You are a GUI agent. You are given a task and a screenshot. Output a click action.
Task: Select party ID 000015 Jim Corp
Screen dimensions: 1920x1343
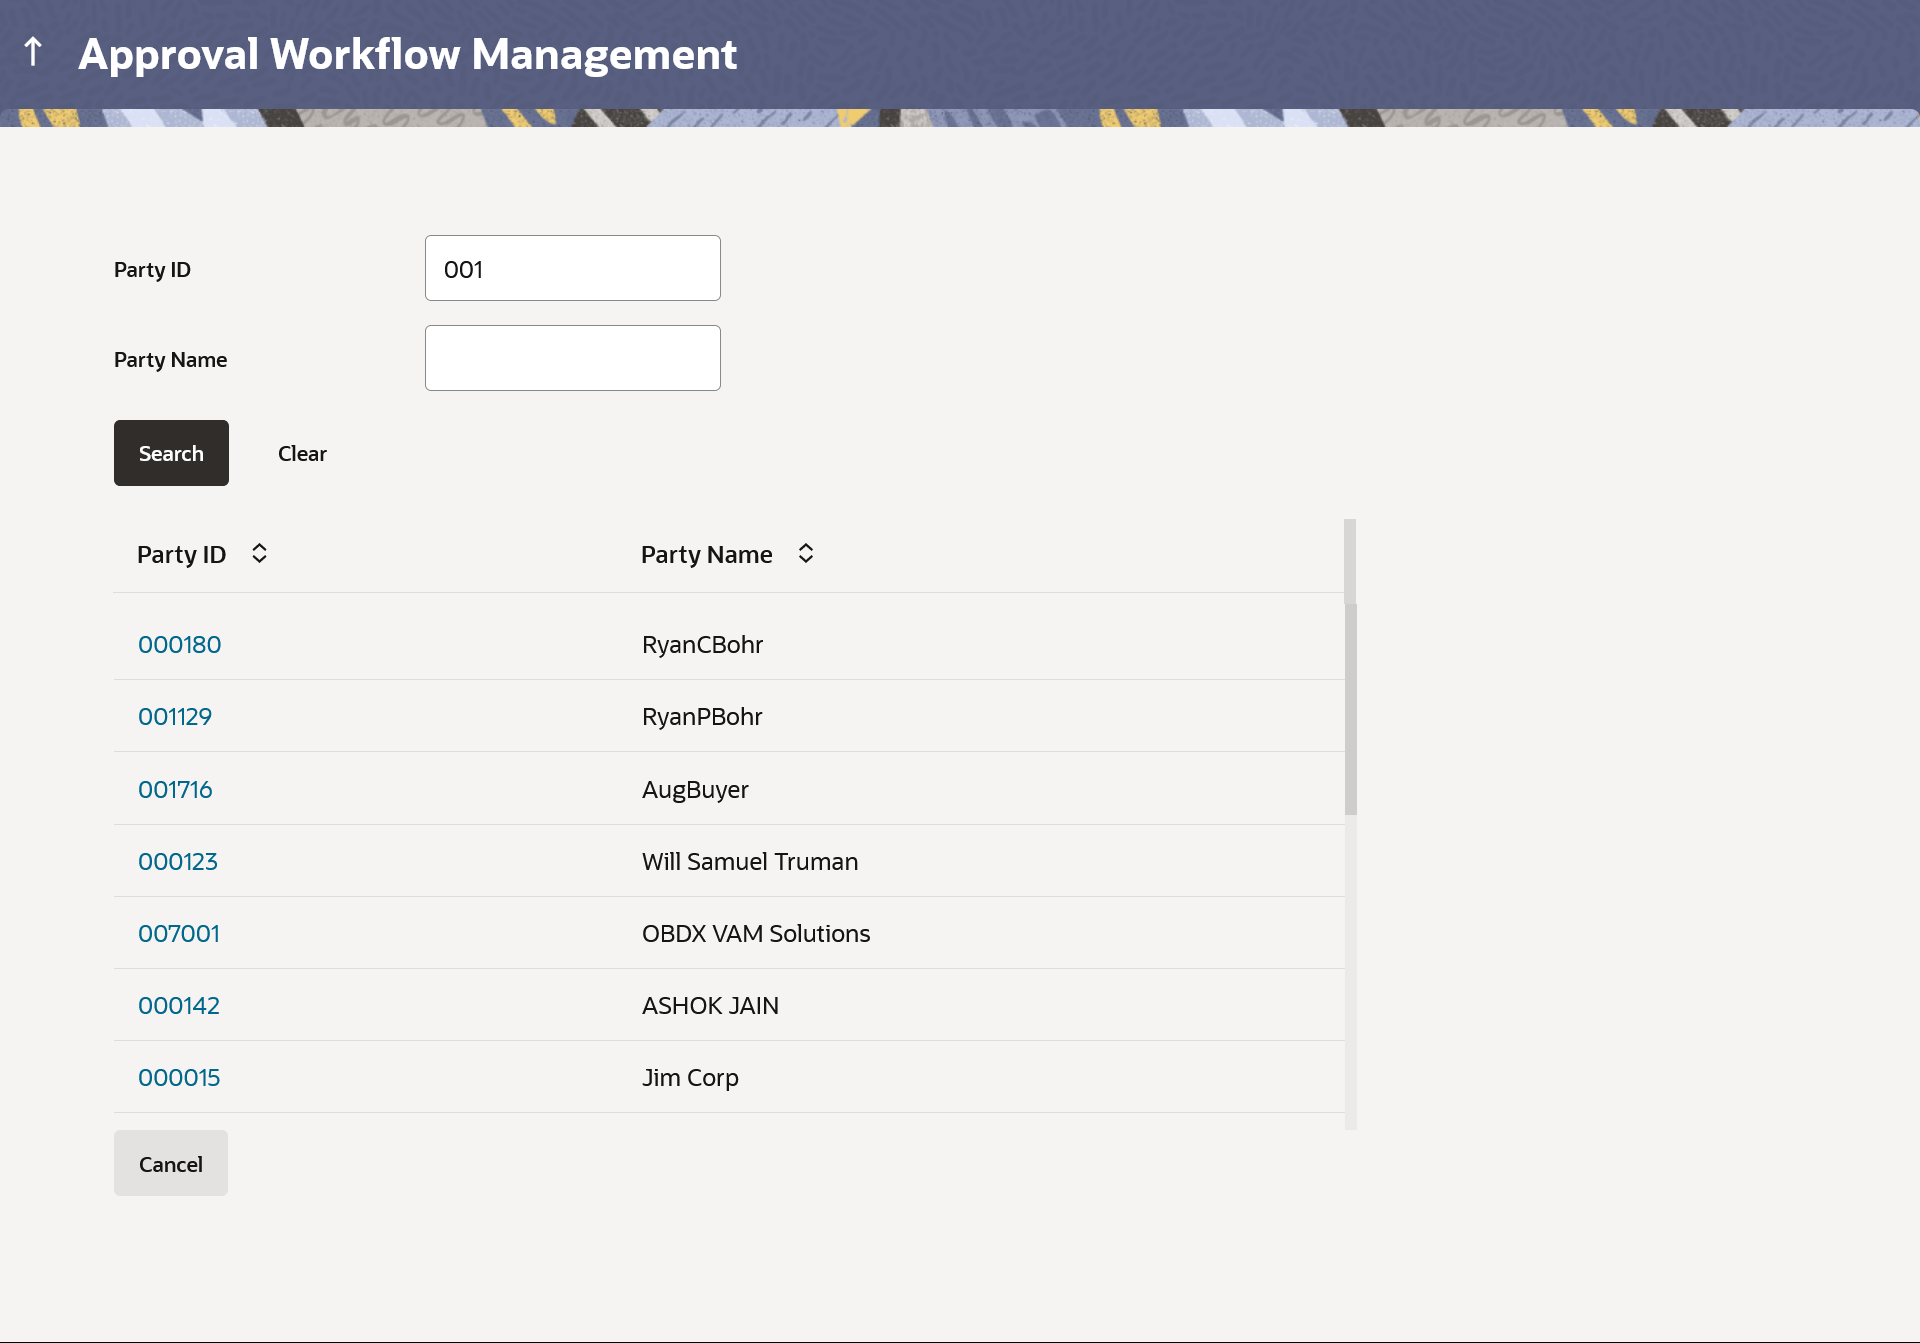[179, 1078]
